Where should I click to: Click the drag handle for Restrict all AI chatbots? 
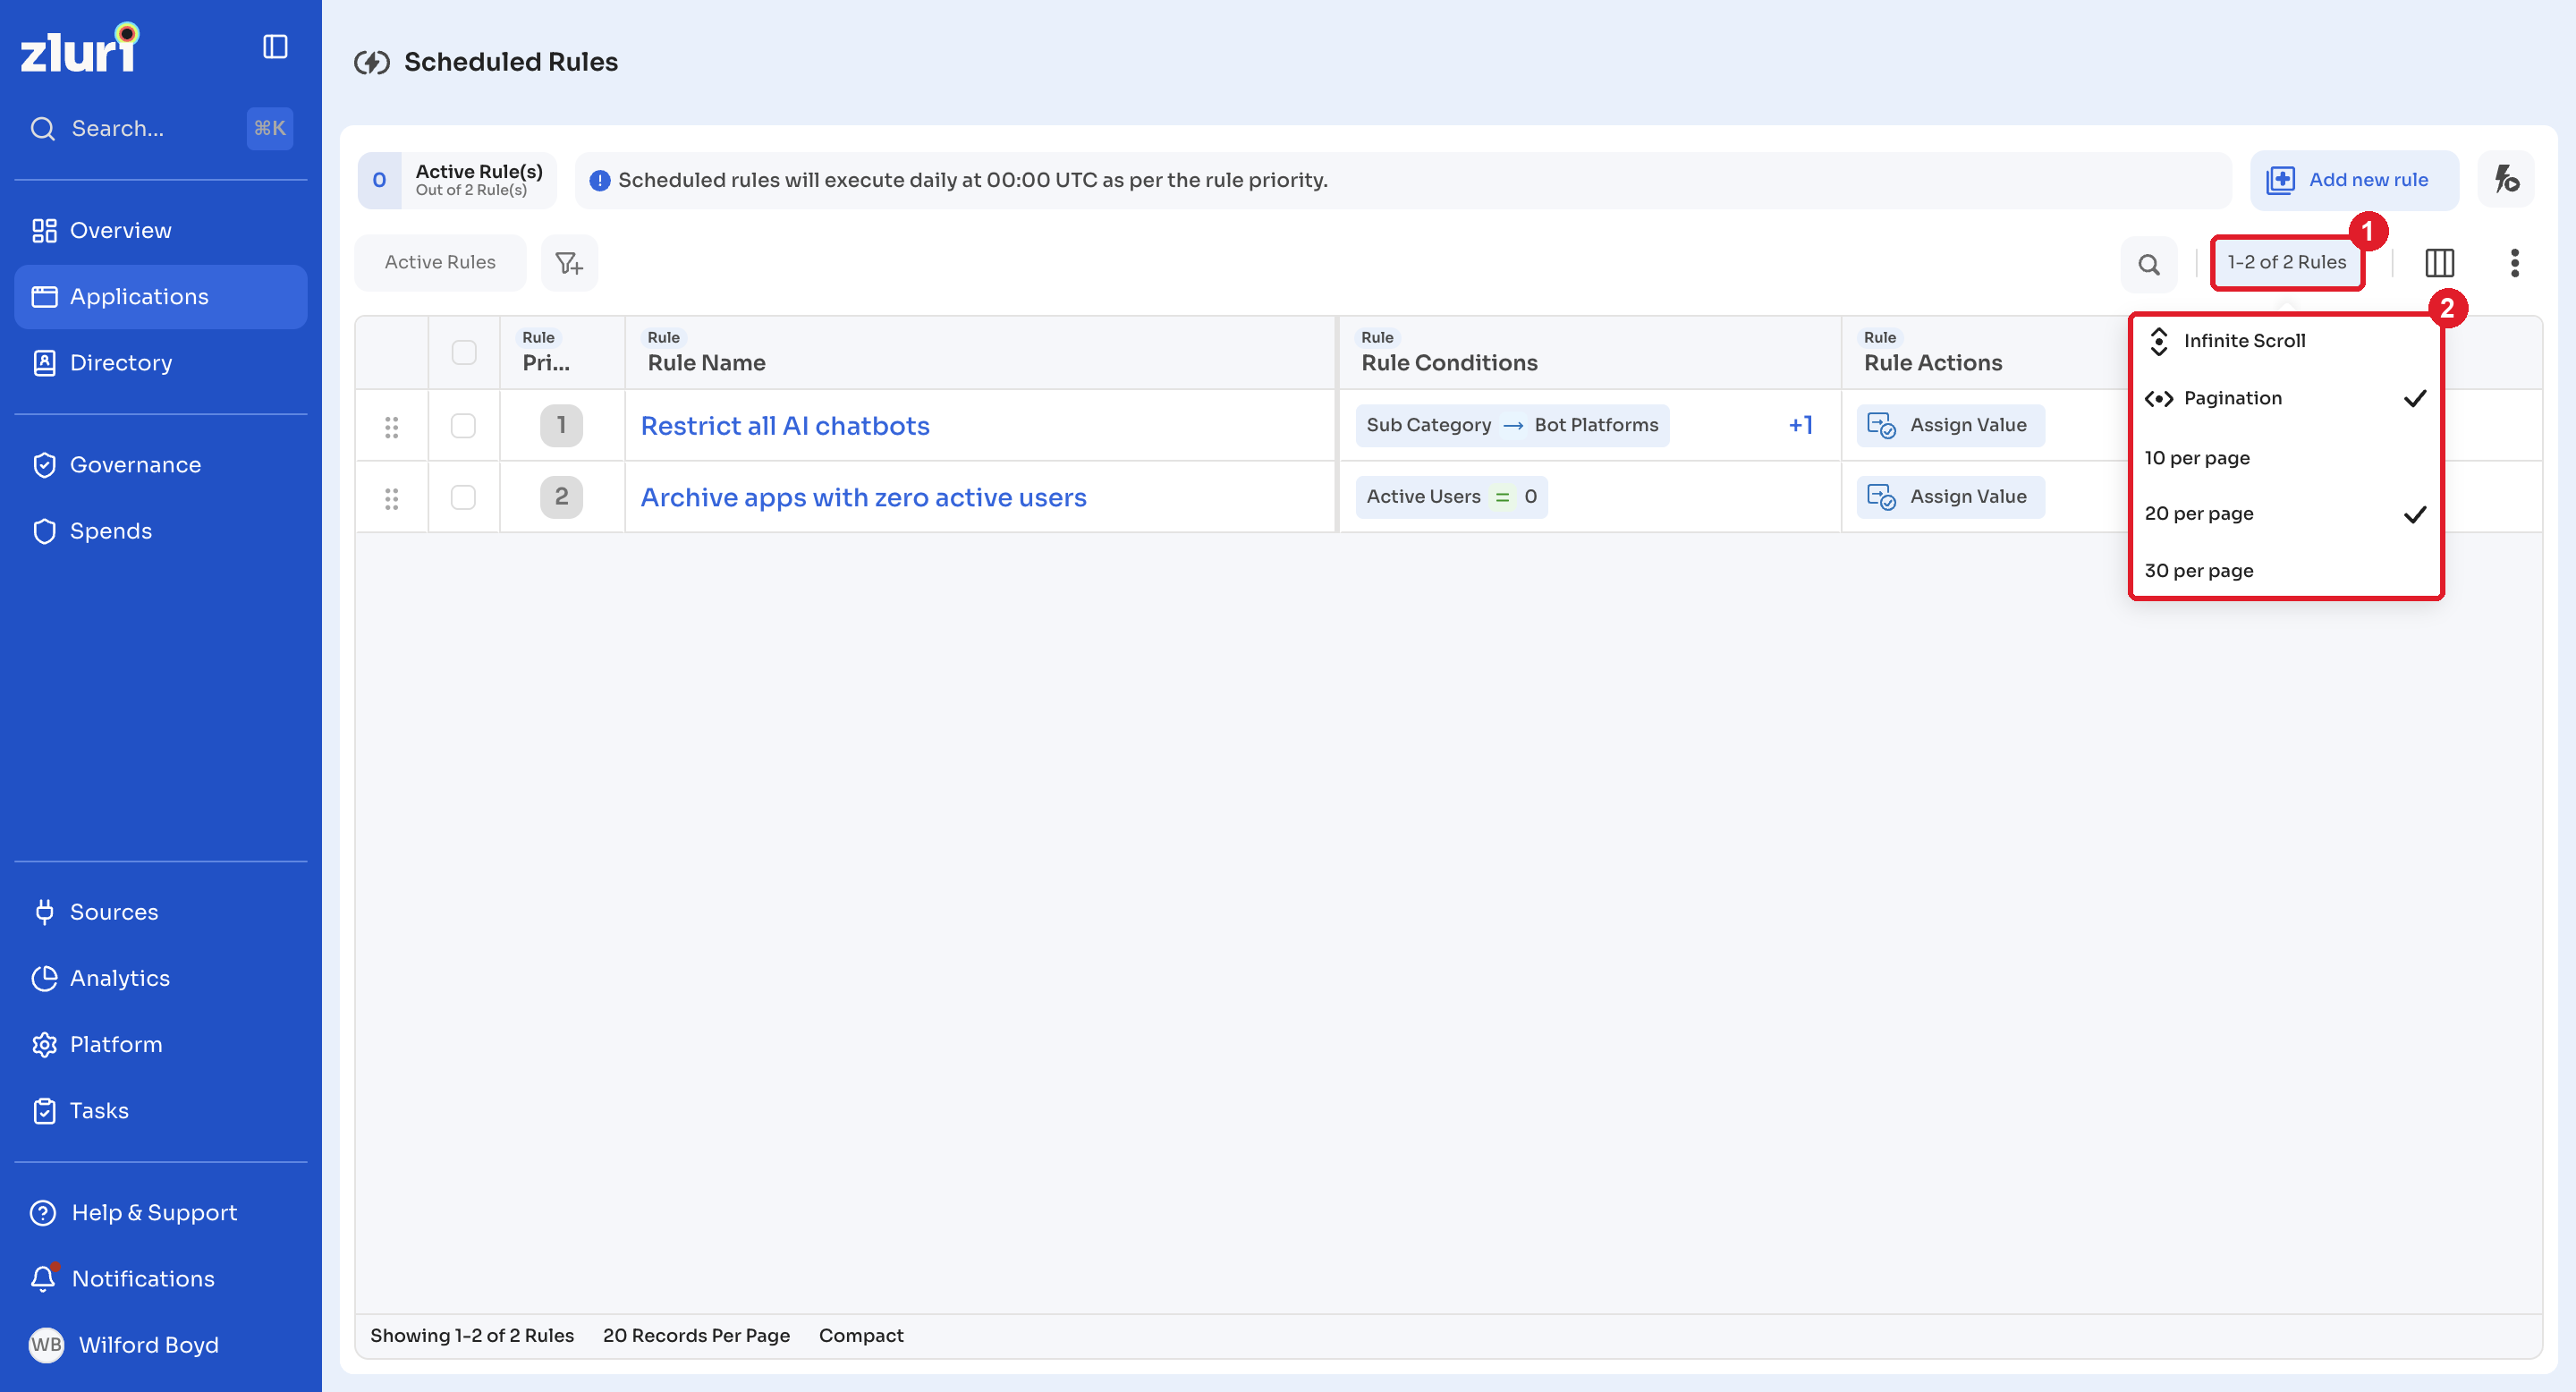click(392, 427)
